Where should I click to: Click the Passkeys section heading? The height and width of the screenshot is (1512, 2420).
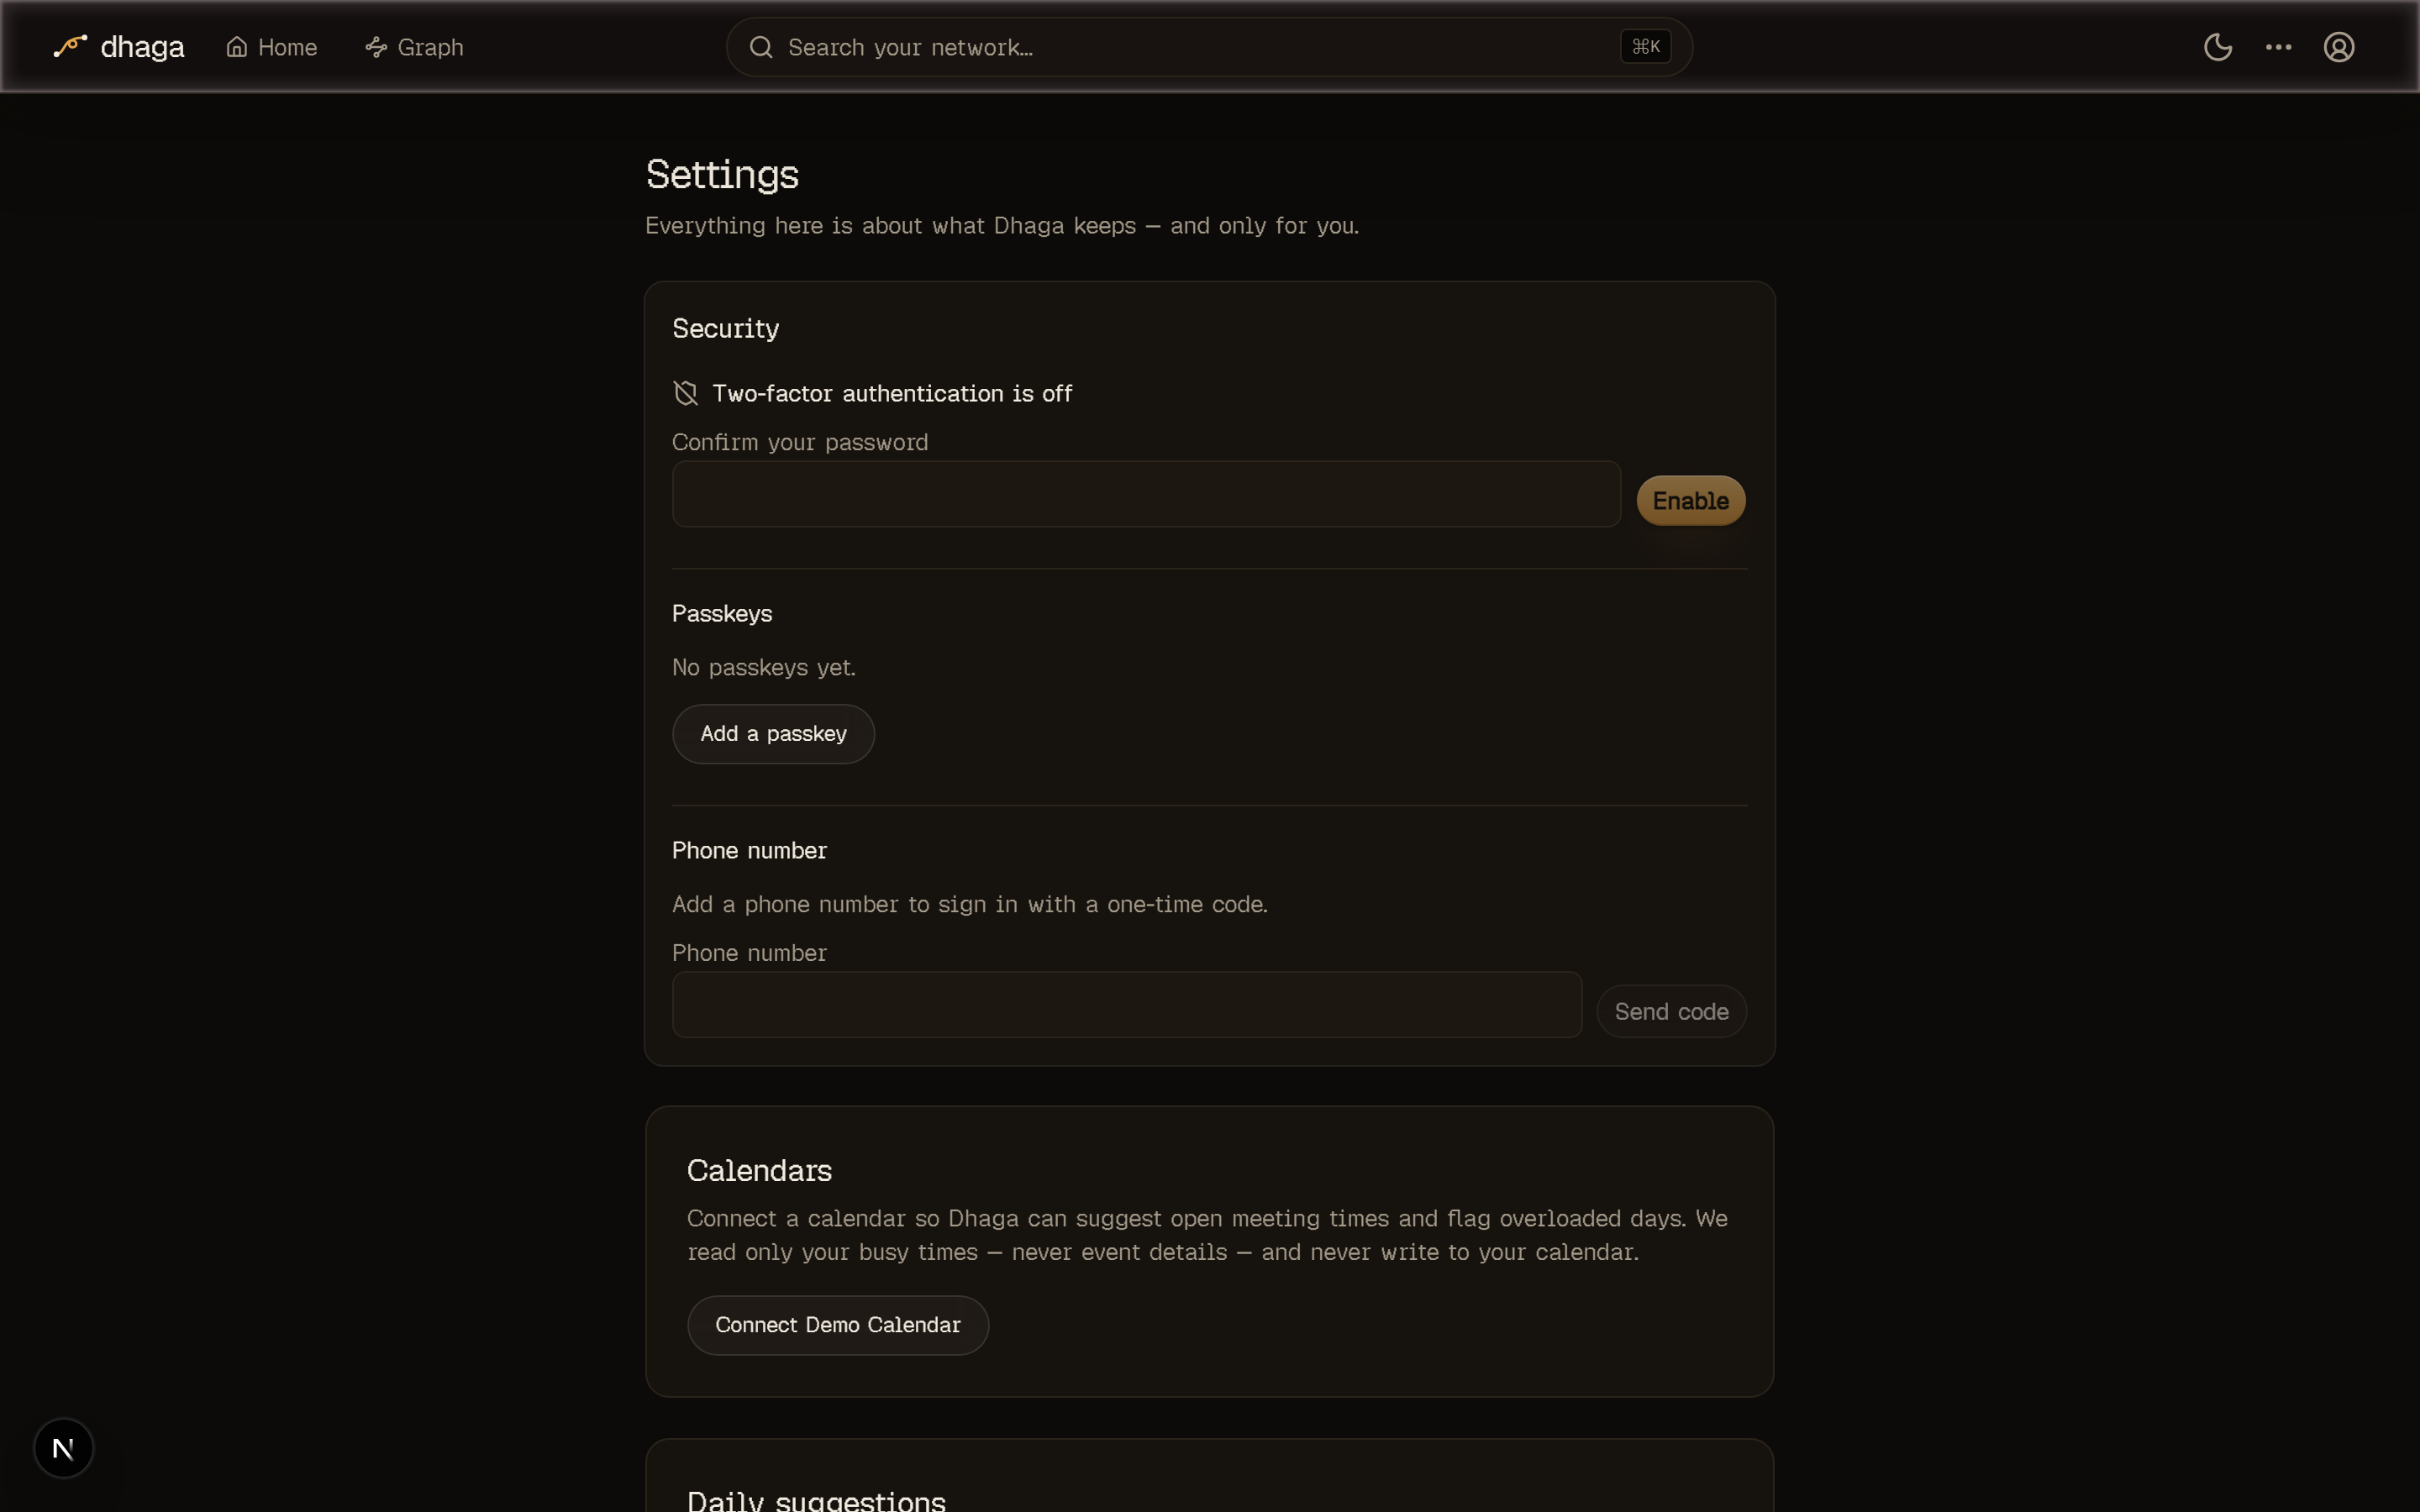[x=722, y=614]
